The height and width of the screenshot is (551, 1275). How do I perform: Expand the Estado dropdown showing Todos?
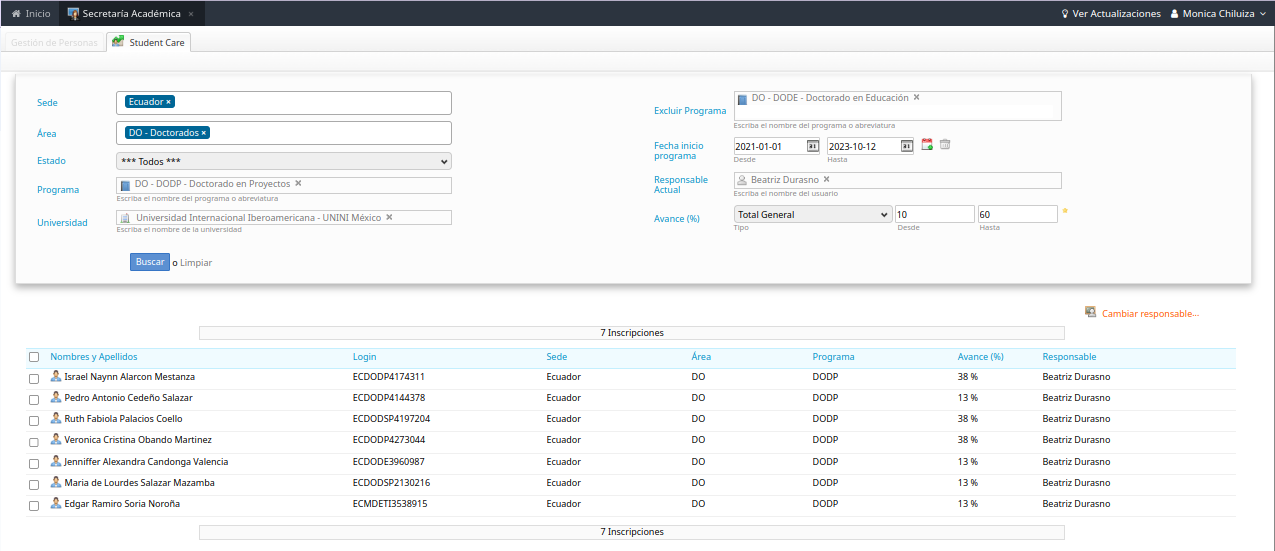284,161
